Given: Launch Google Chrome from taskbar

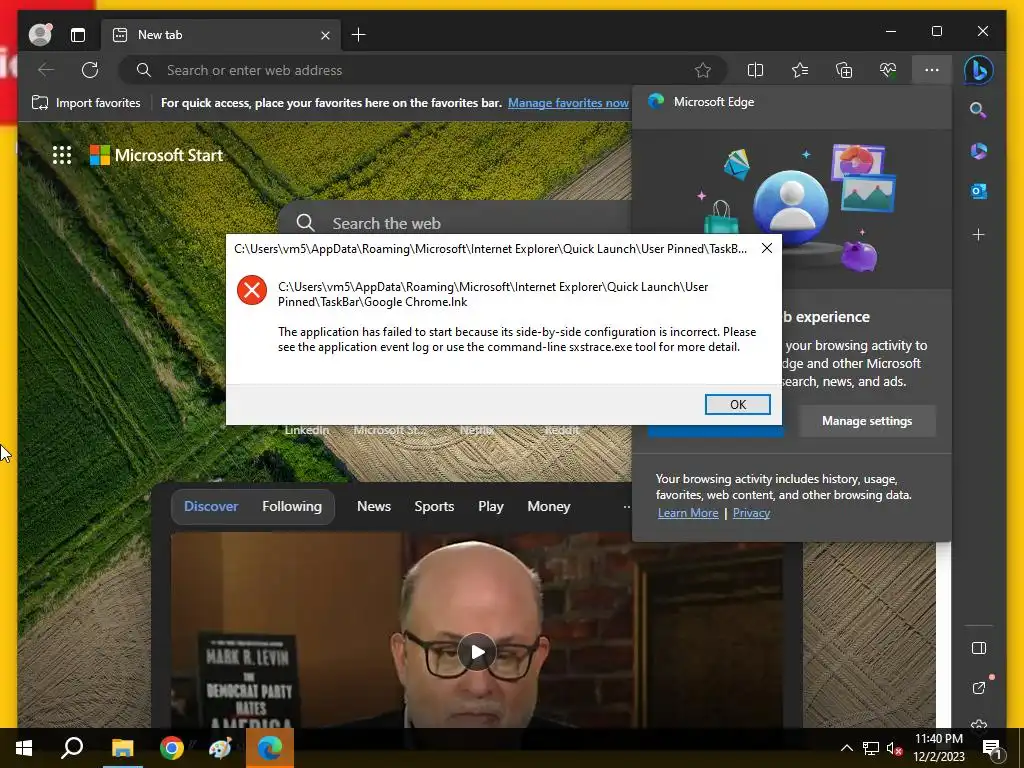Looking at the screenshot, I should [x=172, y=748].
